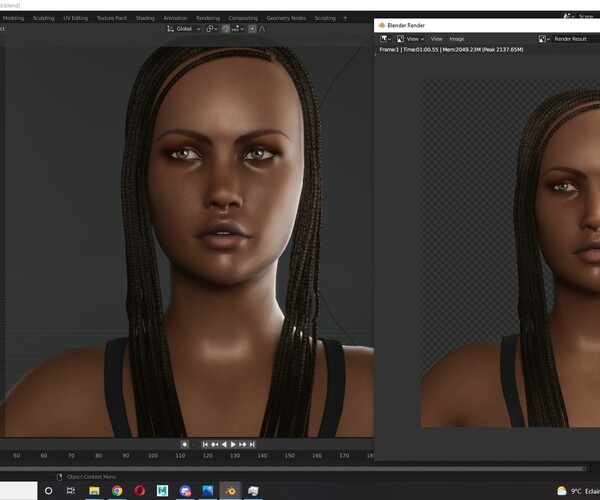Open Discord app from taskbar
The height and width of the screenshot is (500, 600).
[x=185, y=490]
